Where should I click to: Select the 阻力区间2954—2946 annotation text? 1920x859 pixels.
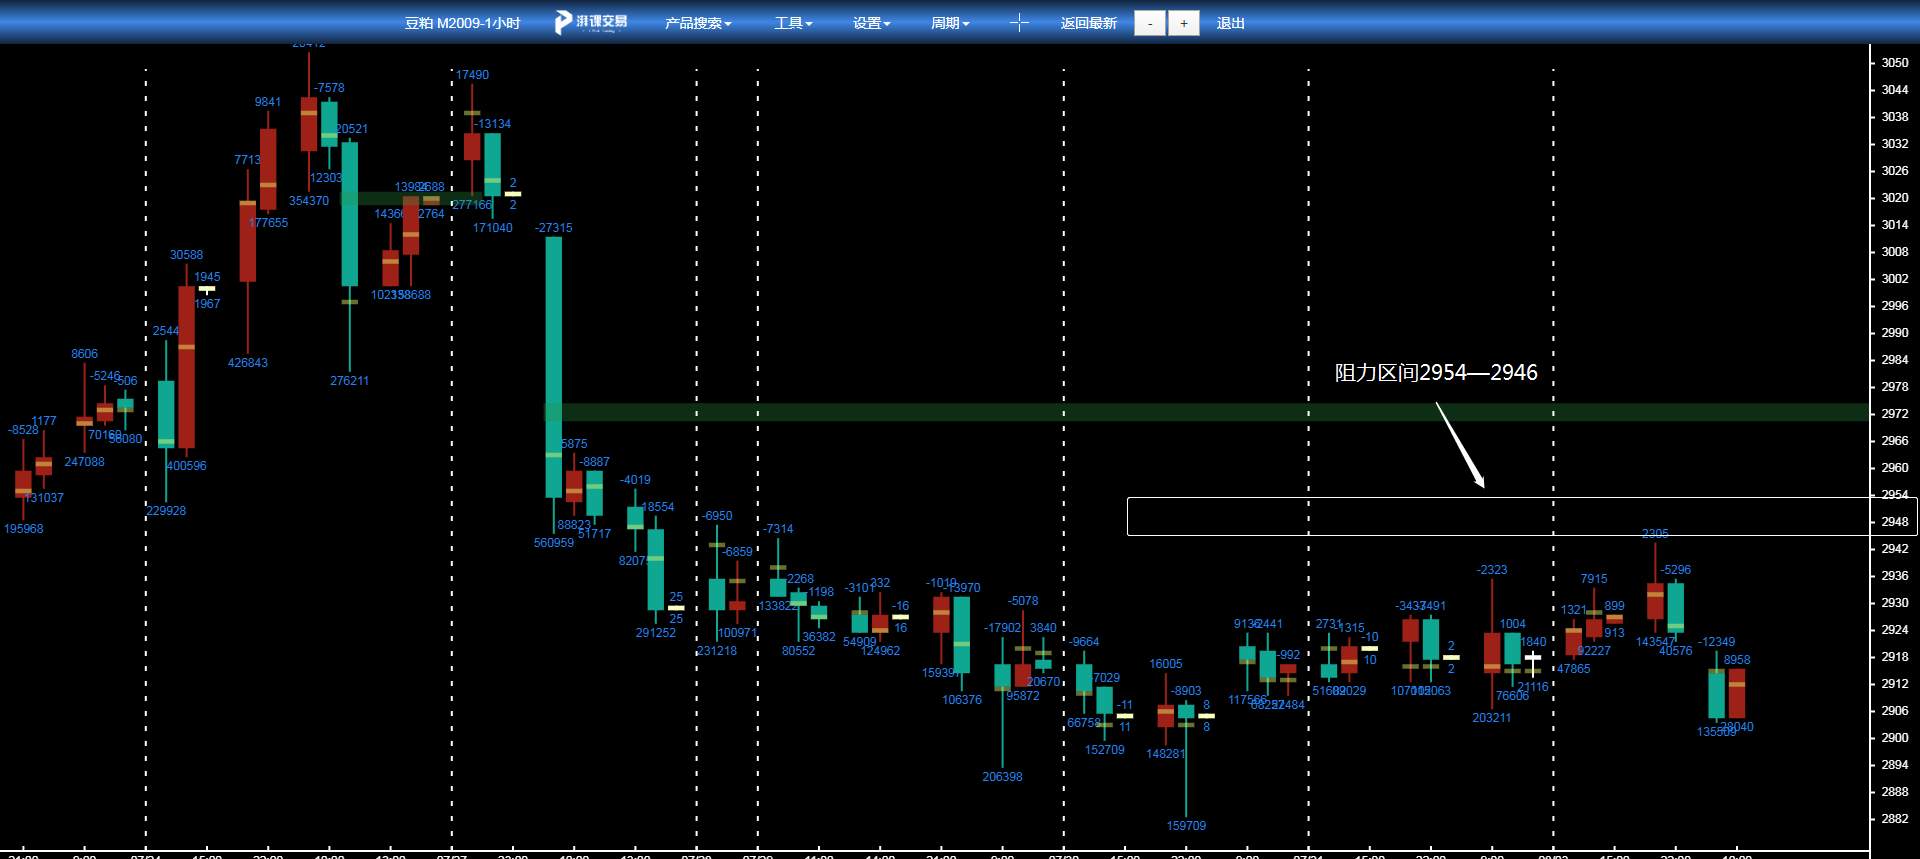(1436, 372)
